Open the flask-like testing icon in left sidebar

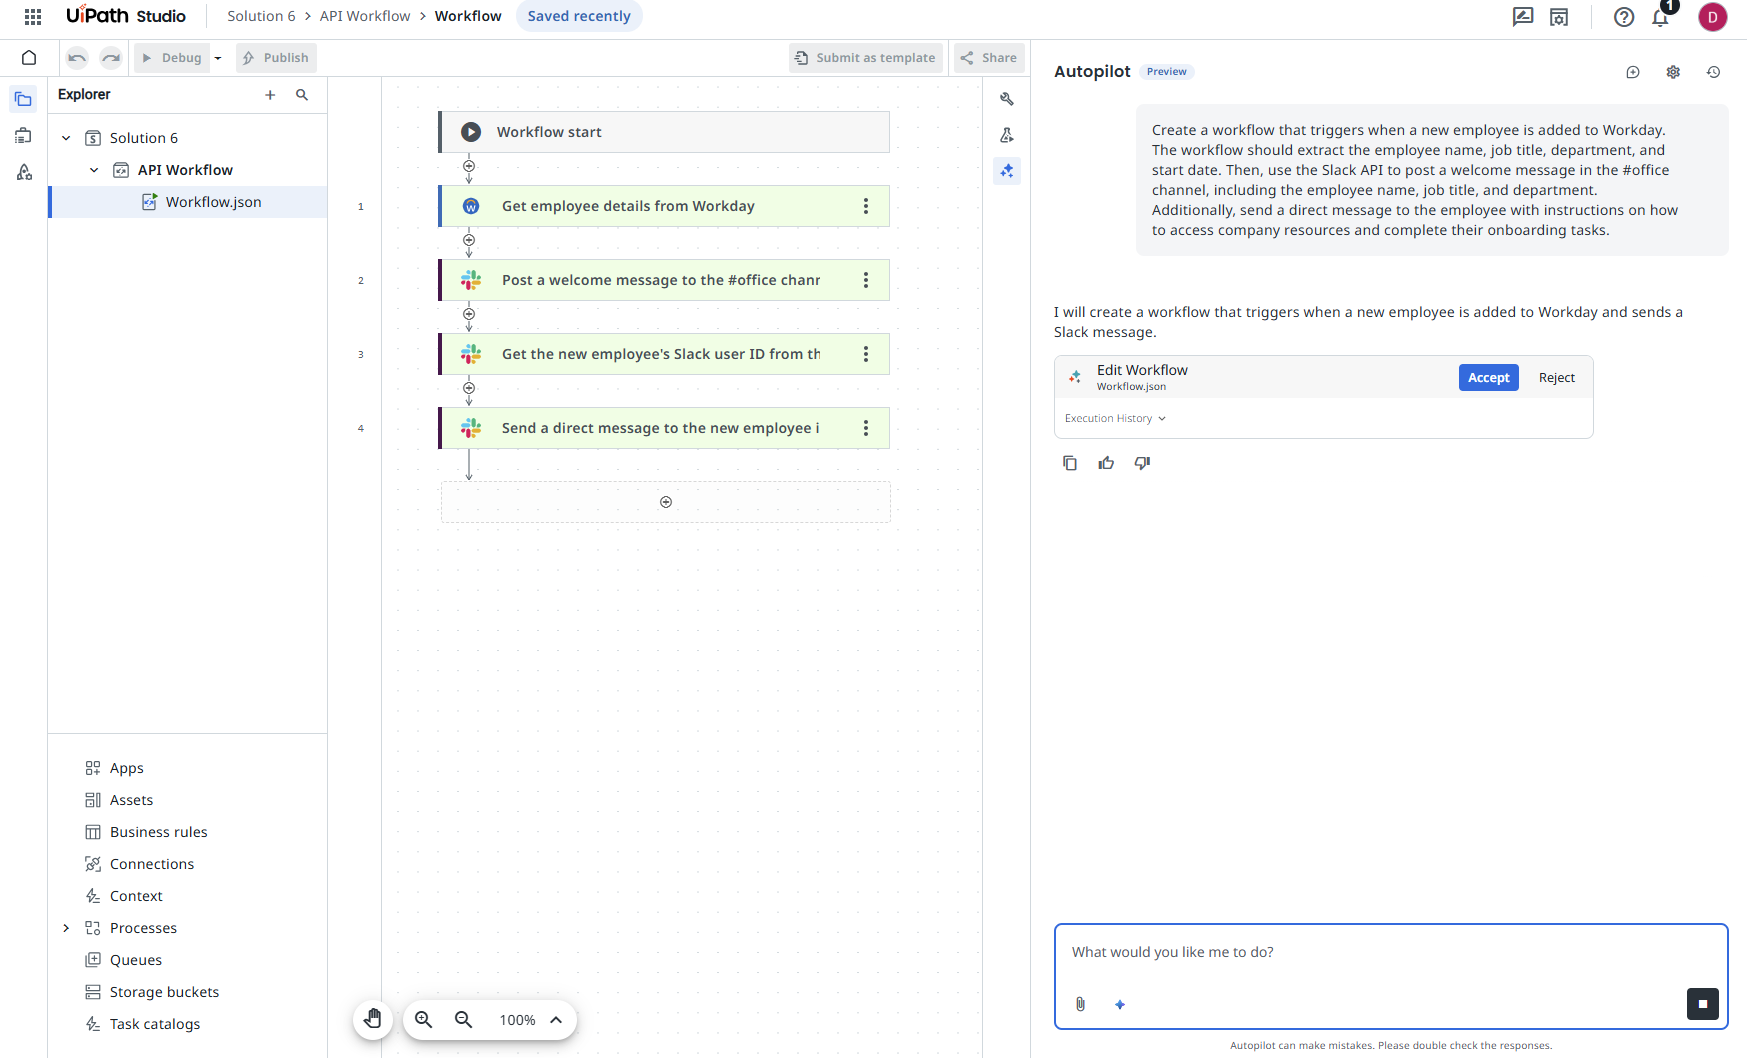point(23,172)
